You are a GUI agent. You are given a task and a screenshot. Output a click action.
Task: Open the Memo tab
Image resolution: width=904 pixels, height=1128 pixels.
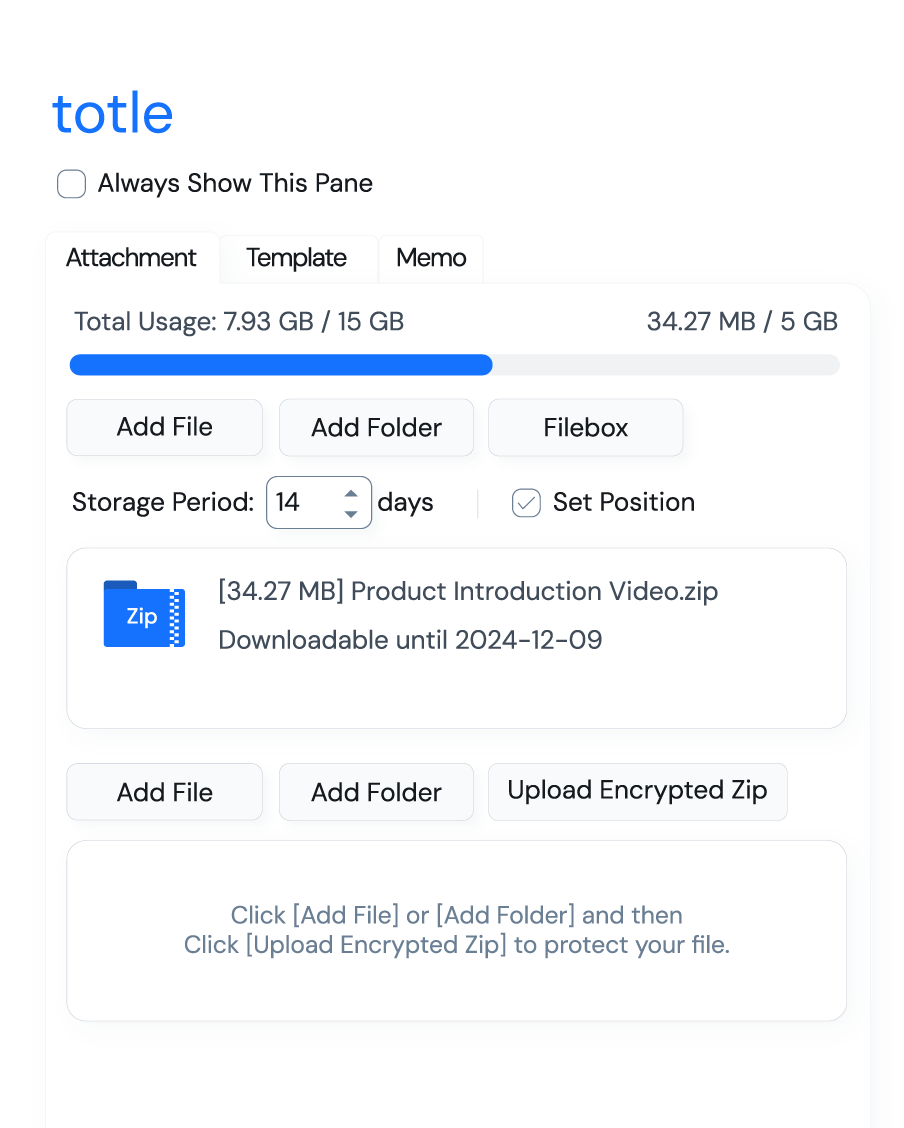[431, 258]
